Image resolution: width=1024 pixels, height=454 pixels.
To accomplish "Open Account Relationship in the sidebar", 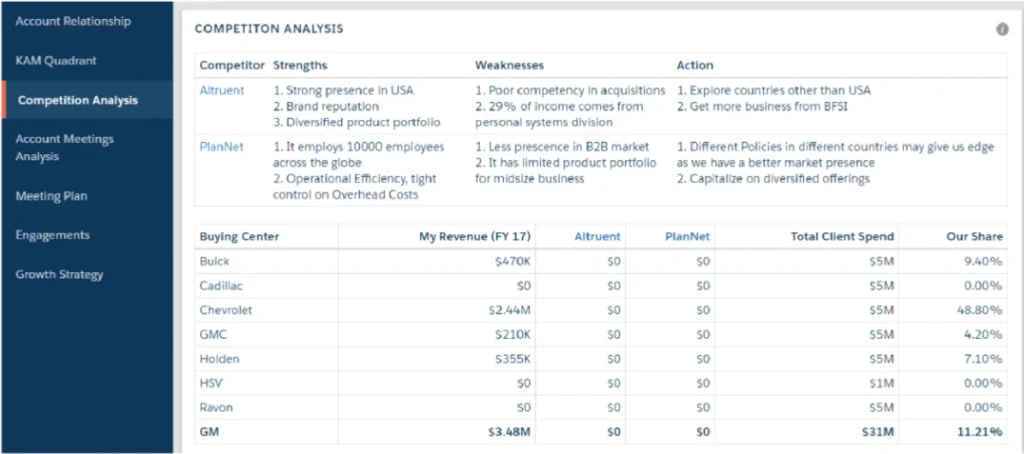I will pos(73,21).
